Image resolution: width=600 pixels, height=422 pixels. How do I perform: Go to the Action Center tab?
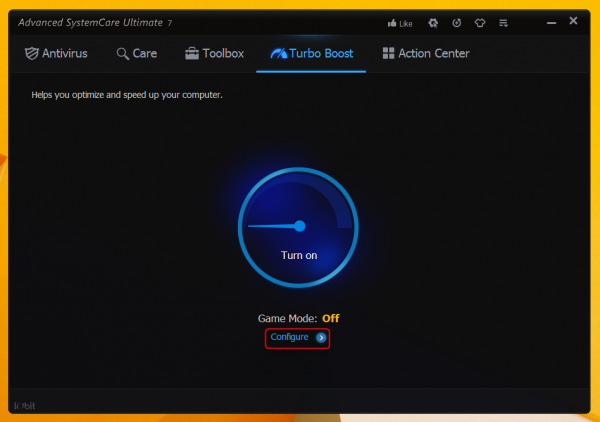[426, 54]
